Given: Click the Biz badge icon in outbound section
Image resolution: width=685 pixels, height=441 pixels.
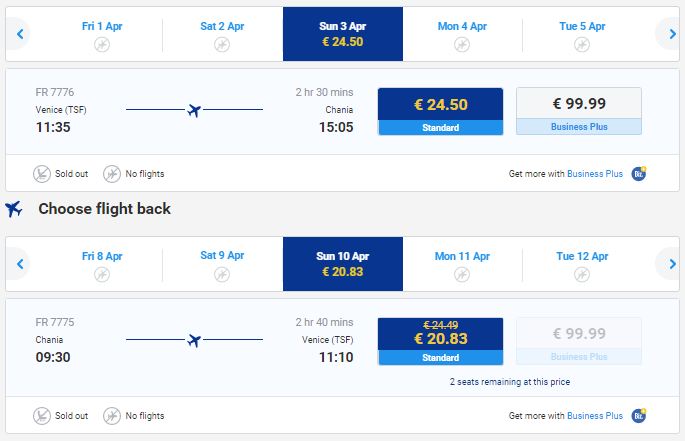Looking at the screenshot, I should click(638, 173).
